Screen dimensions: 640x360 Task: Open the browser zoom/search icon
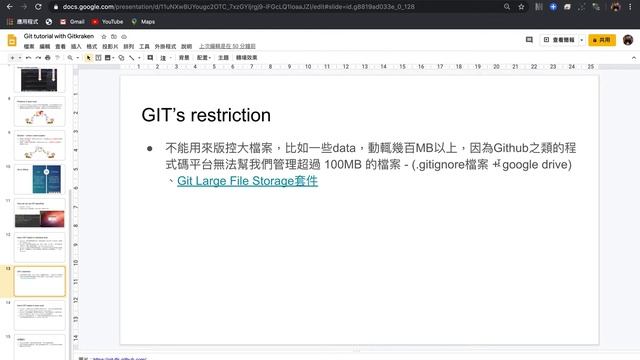point(507,7)
